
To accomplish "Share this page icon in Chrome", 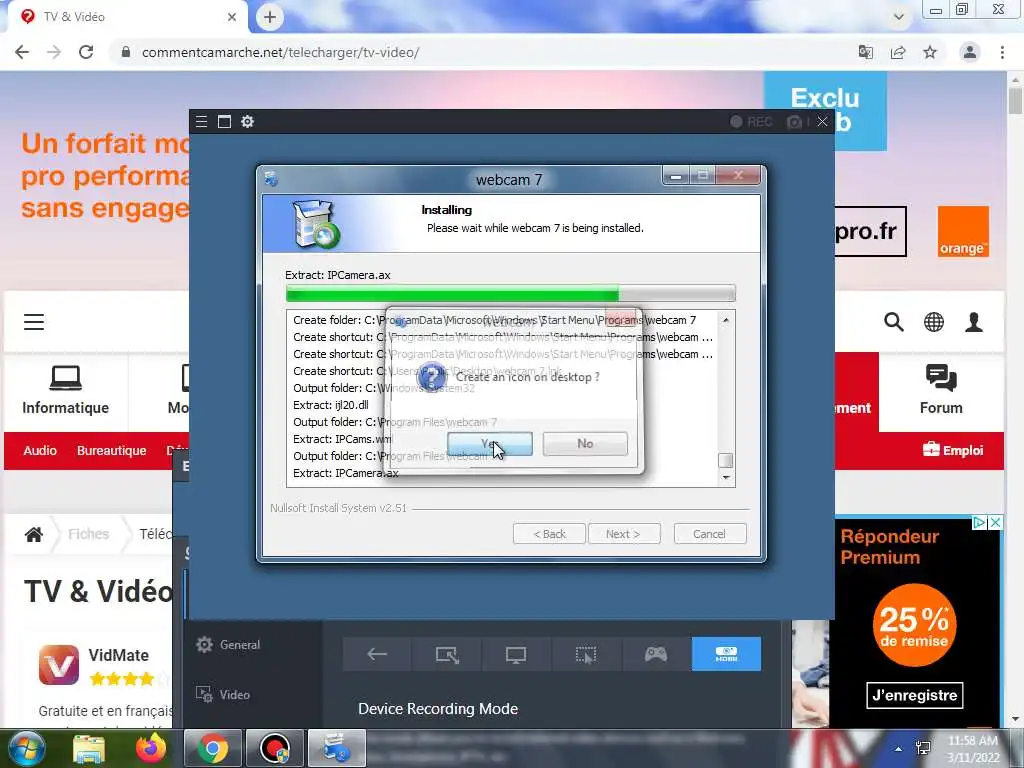I will pos(898,52).
